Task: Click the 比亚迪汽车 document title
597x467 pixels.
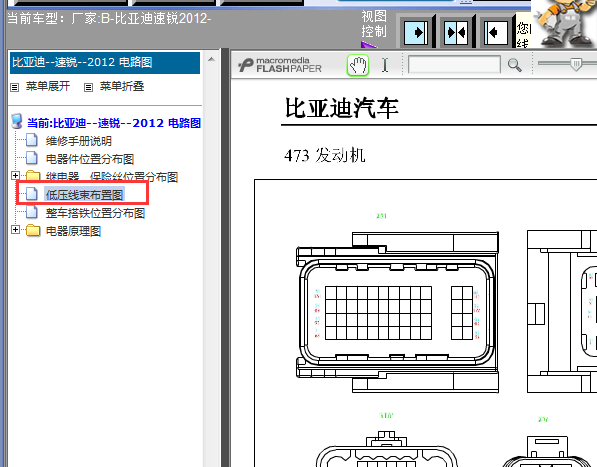Action: tap(342, 108)
